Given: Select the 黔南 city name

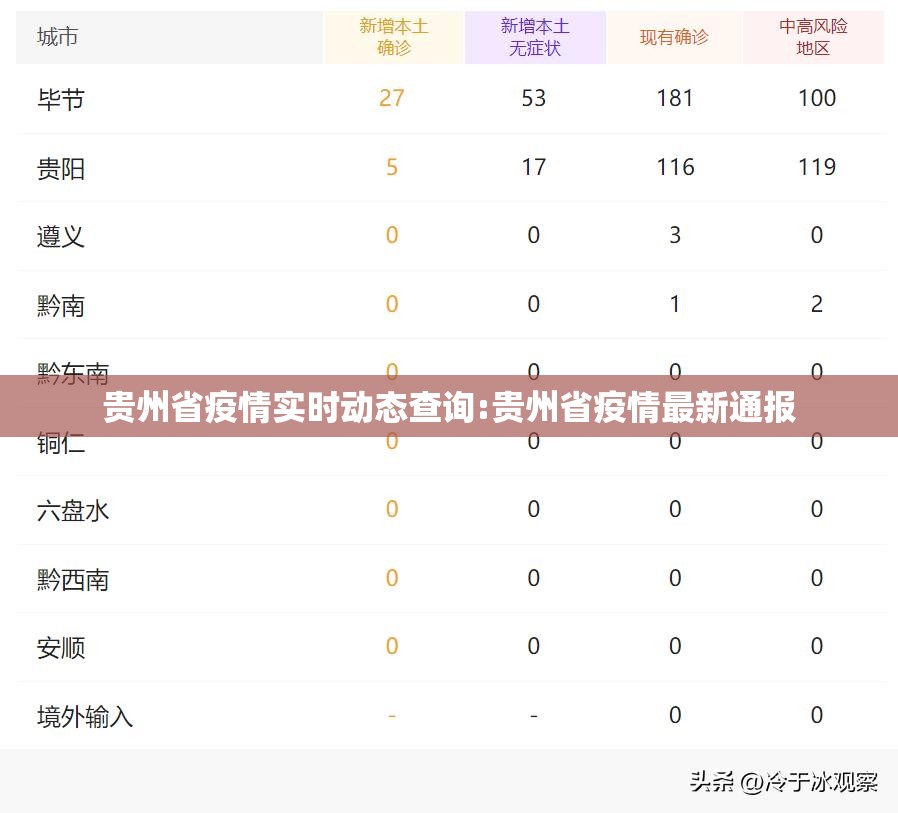Looking at the screenshot, I should point(61,305).
